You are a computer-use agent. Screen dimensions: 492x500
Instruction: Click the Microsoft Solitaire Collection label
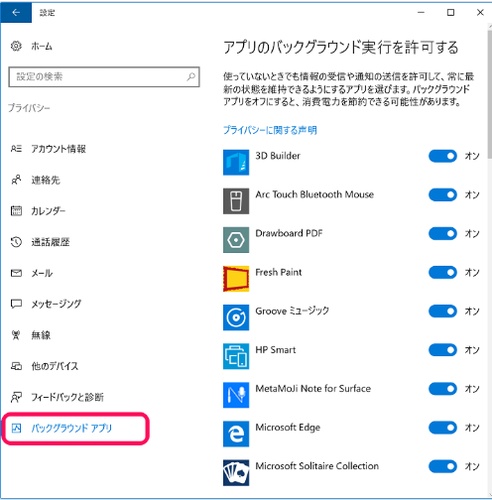pyautogui.click(x=317, y=466)
